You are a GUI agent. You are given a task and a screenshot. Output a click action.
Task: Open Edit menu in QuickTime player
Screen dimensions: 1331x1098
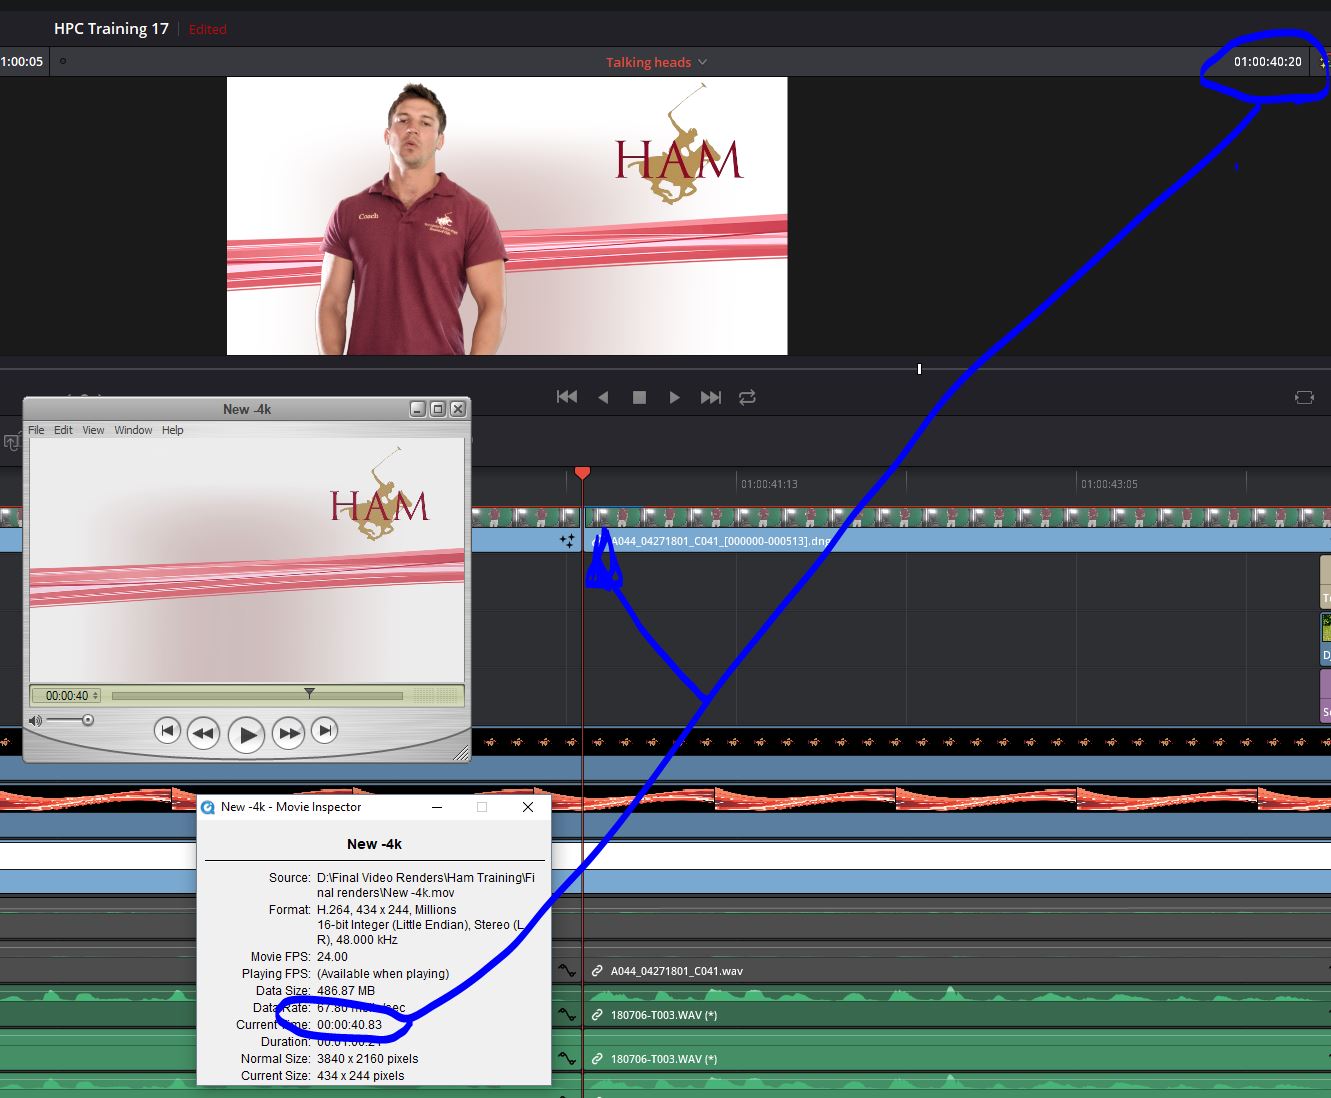(x=63, y=430)
